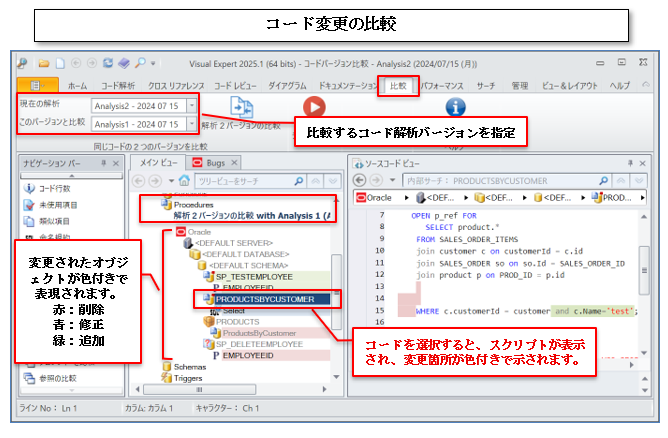Screen dimensions: 668x438
Task: Switch to the 比較 ribbon tab
Action: click(x=395, y=86)
